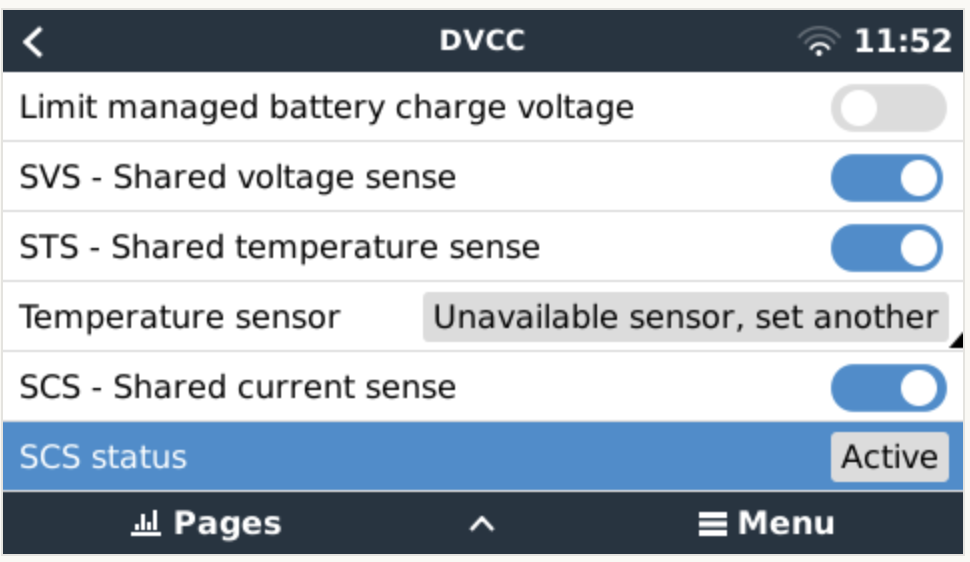Click the hamburger Menu icon
The height and width of the screenshot is (562, 970).
tap(712, 524)
